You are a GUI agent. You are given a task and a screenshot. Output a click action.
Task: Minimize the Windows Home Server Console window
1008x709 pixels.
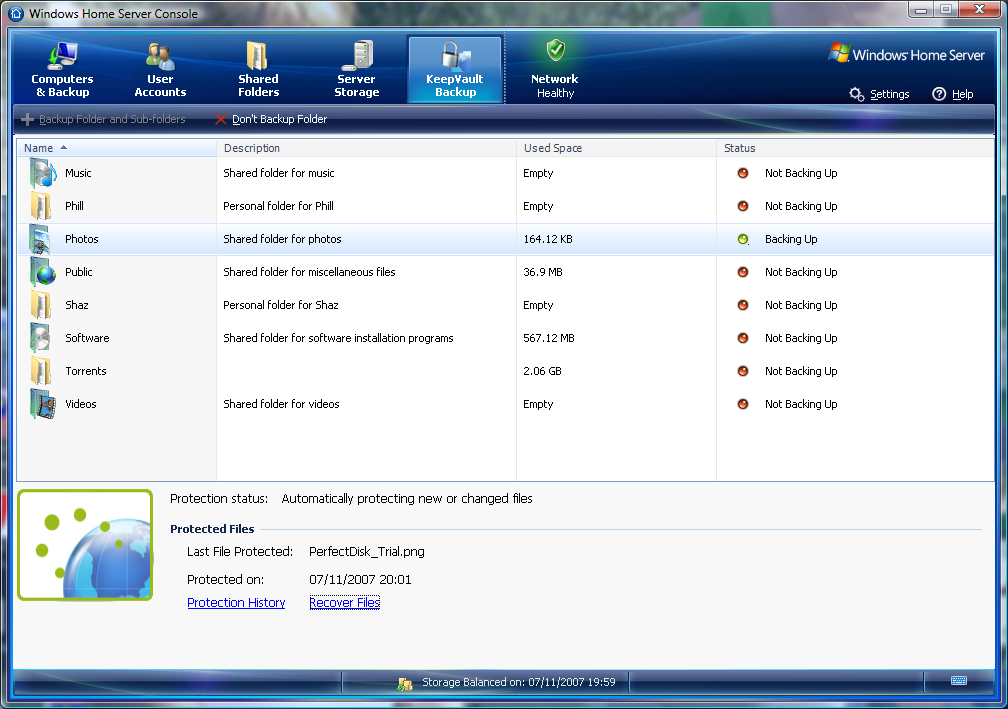921,10
